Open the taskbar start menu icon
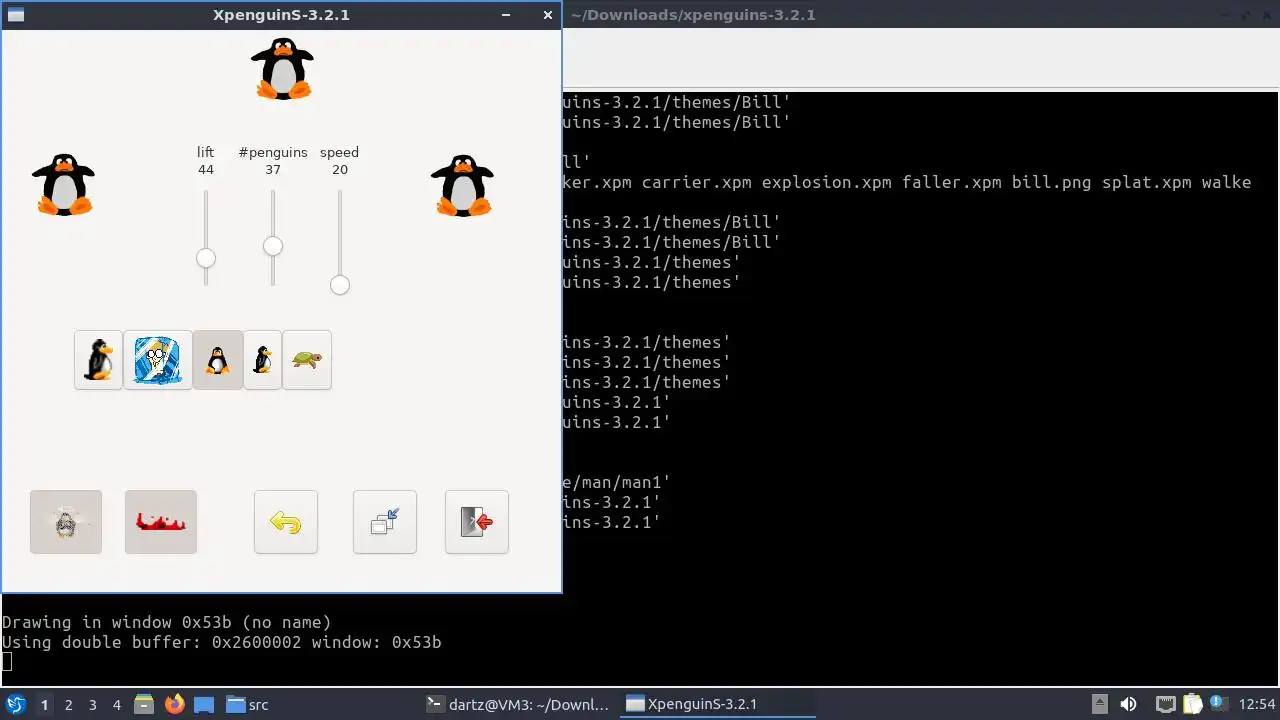This screenshot has width=1280, height=720. click(16, 704)
